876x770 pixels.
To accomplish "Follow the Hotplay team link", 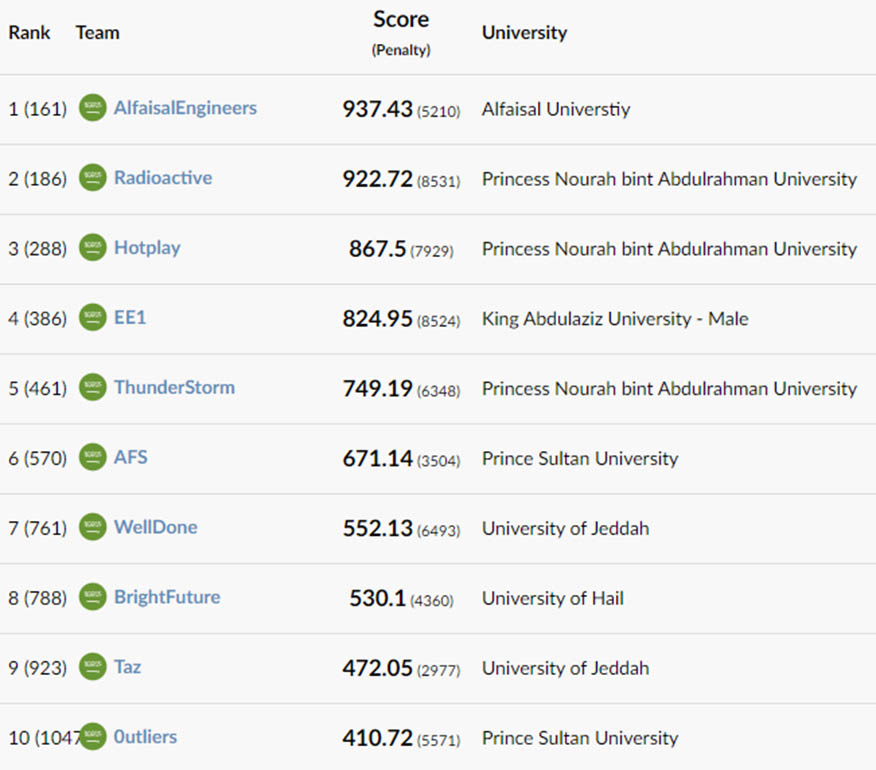I will pos(147,248).
